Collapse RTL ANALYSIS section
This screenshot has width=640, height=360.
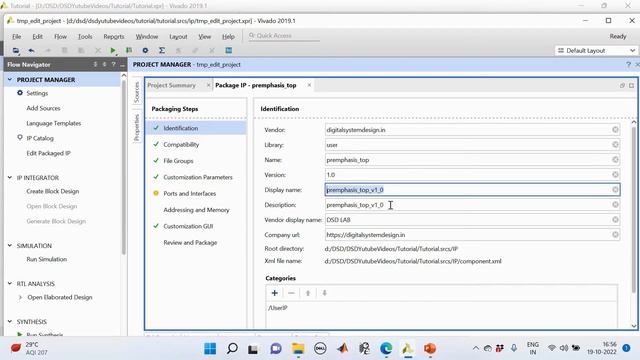[x=10, y=284]
